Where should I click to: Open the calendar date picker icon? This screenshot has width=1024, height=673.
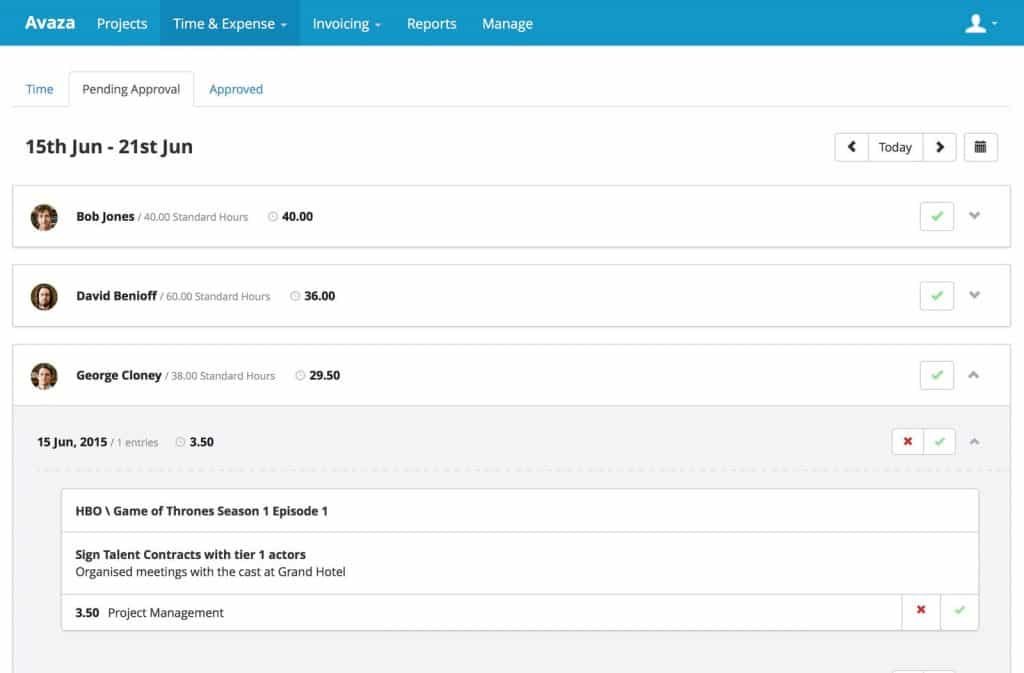tap(980, 147)
